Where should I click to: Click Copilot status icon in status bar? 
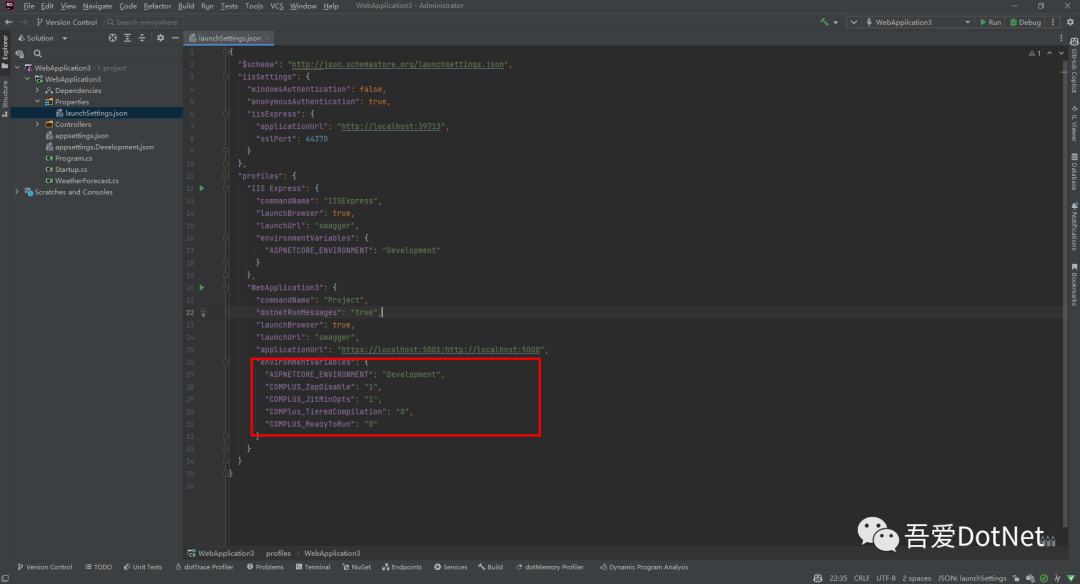point(818,578)
